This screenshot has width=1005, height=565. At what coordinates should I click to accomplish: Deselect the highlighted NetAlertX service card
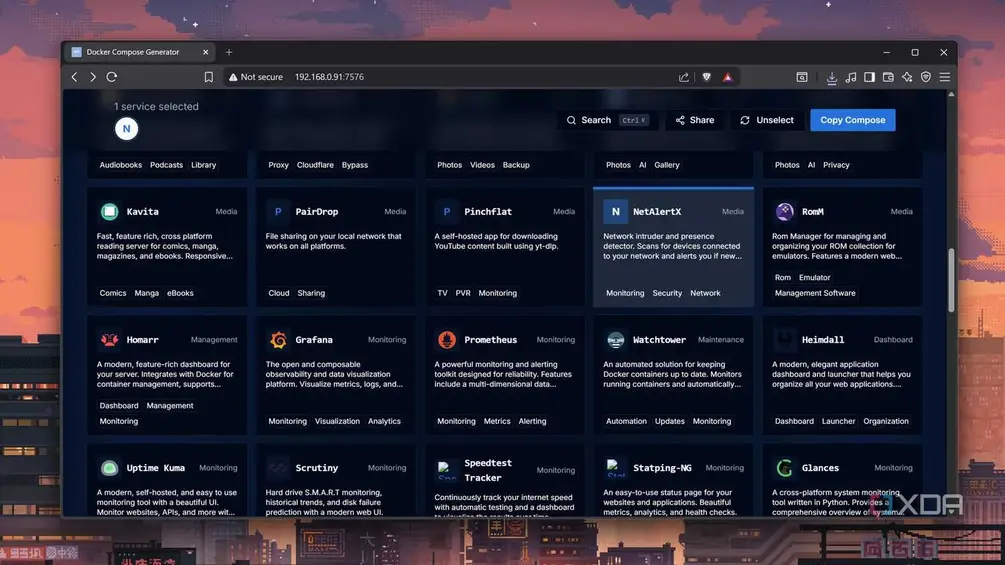coord(673,245)
